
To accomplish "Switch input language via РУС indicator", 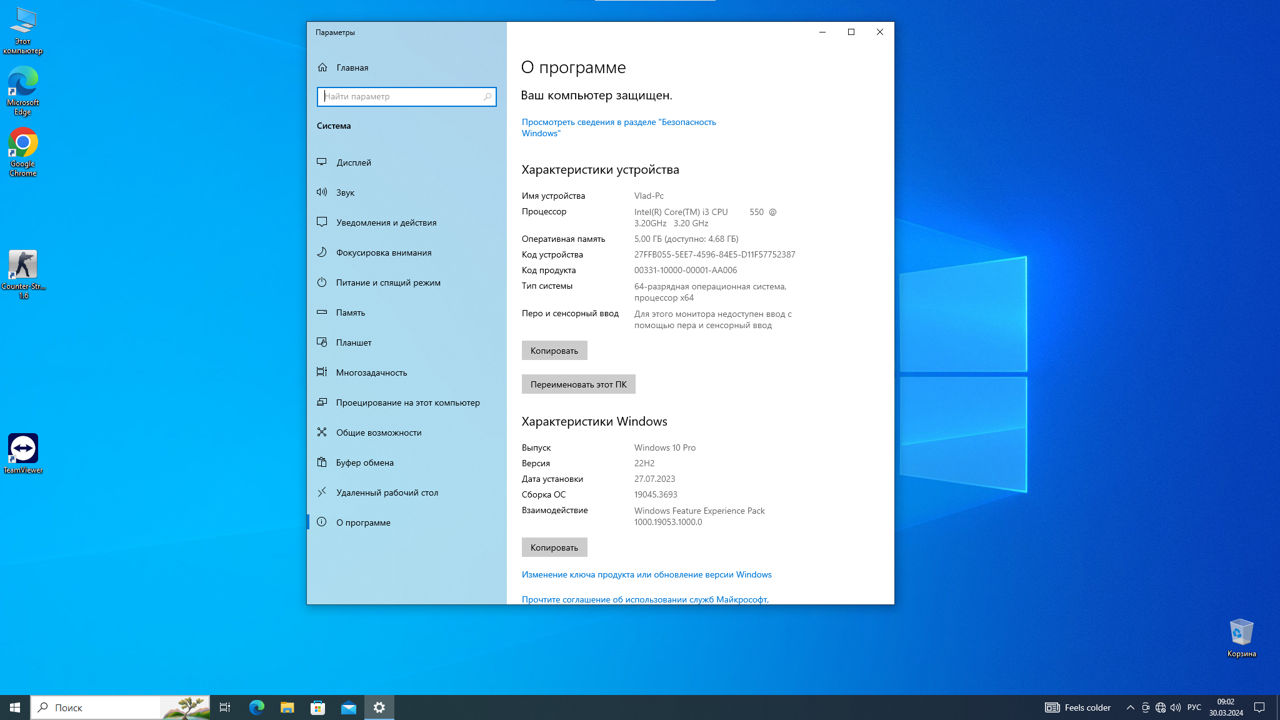I will [x=1194, y=707].
